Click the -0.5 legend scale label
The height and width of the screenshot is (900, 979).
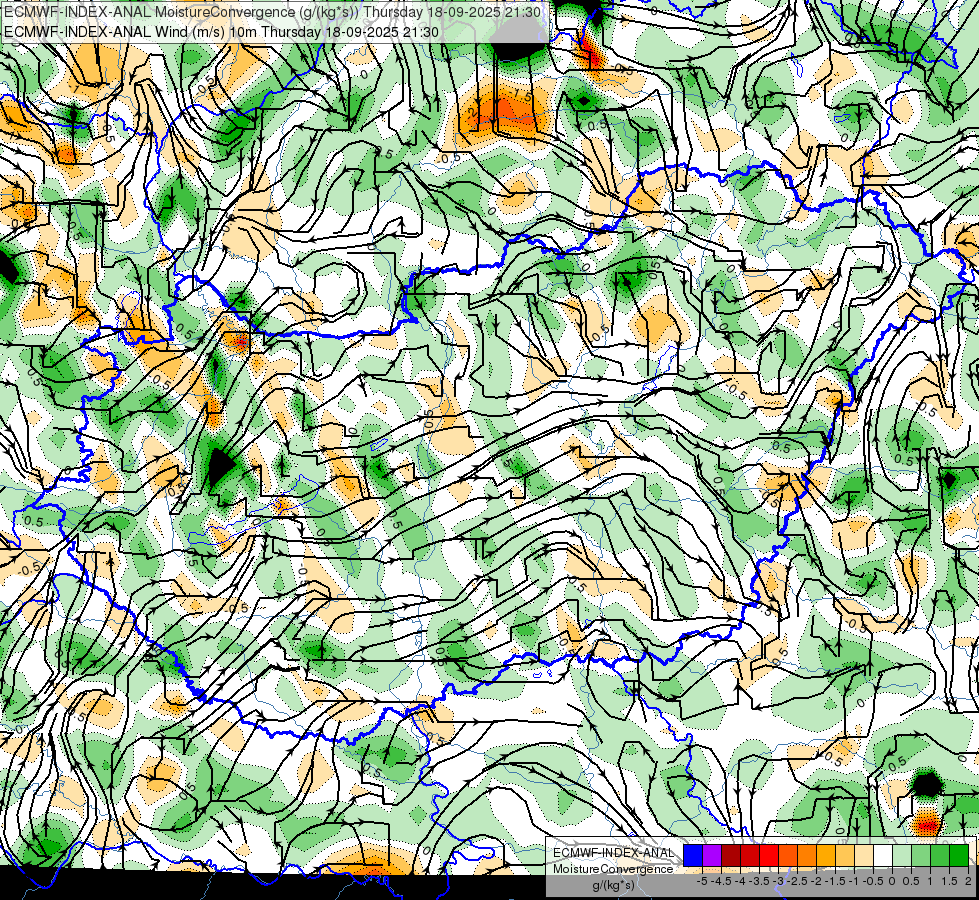pyautogui.click(x=873, y=881)
